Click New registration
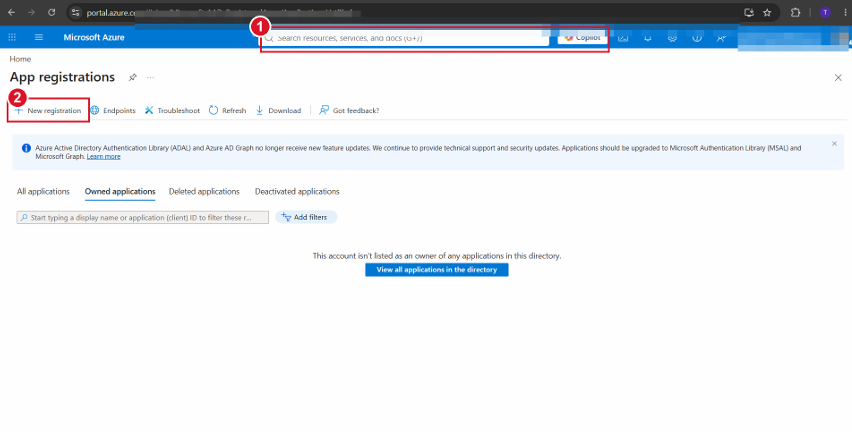Viewport: 852px width, 432px height. 48,110
